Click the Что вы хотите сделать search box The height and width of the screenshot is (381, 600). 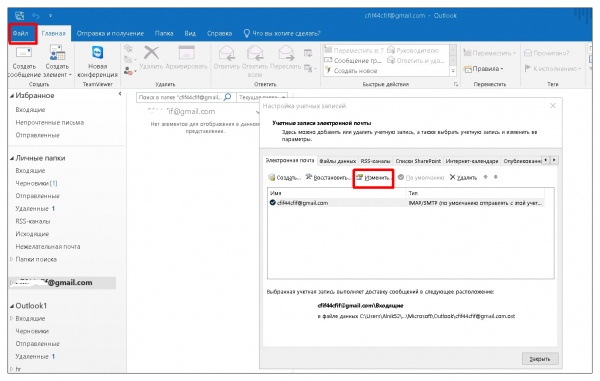(282, 33)
